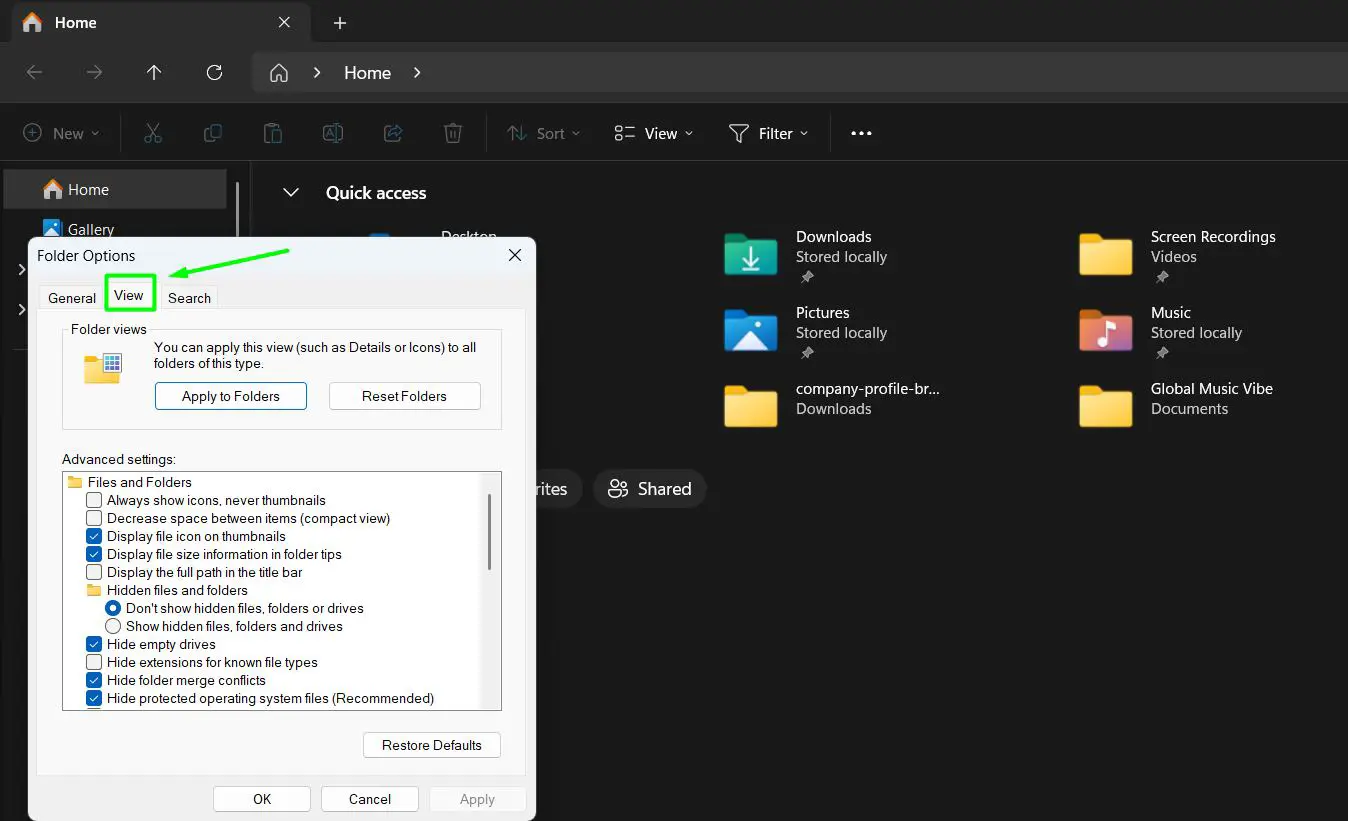The height and width of the screenshot is (821, 1348).
Task: Open the Sort dropdown
Action: tap(544, 132)
